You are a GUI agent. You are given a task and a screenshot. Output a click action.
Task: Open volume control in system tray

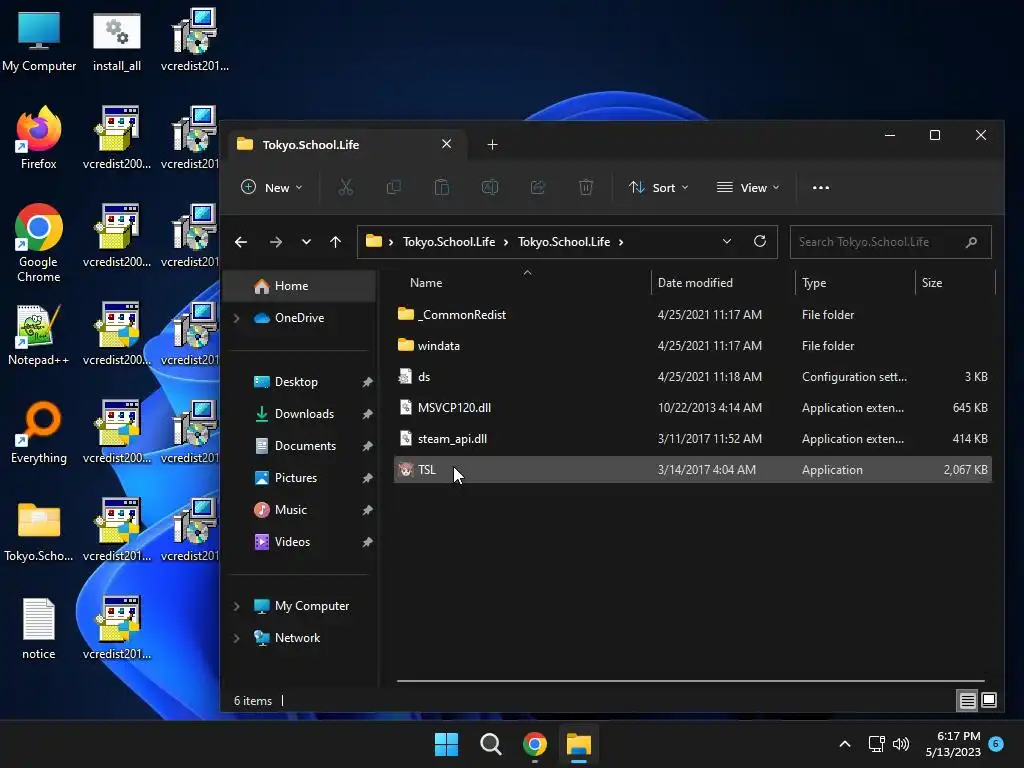click(901, 744)
